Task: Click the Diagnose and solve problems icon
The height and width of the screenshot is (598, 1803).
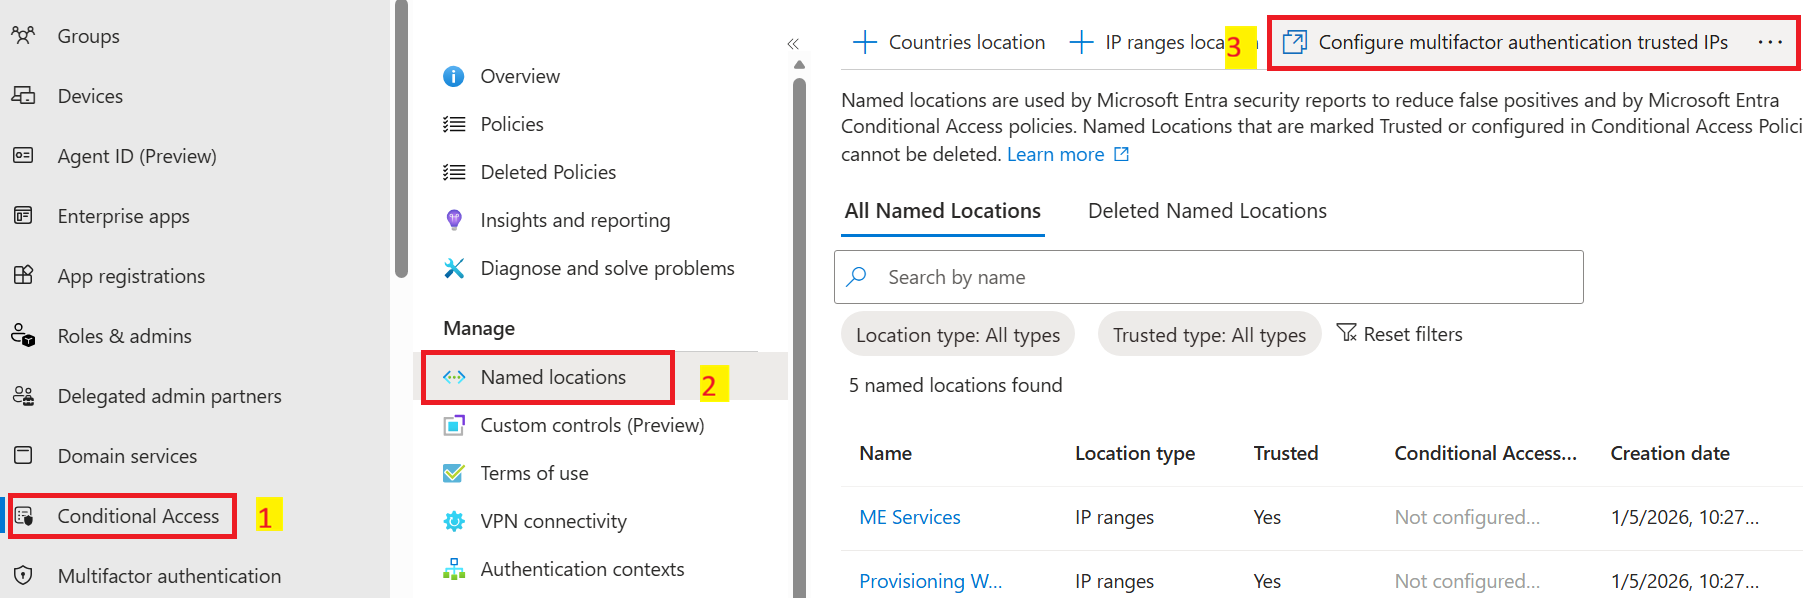Action: (x=454, y=268)
